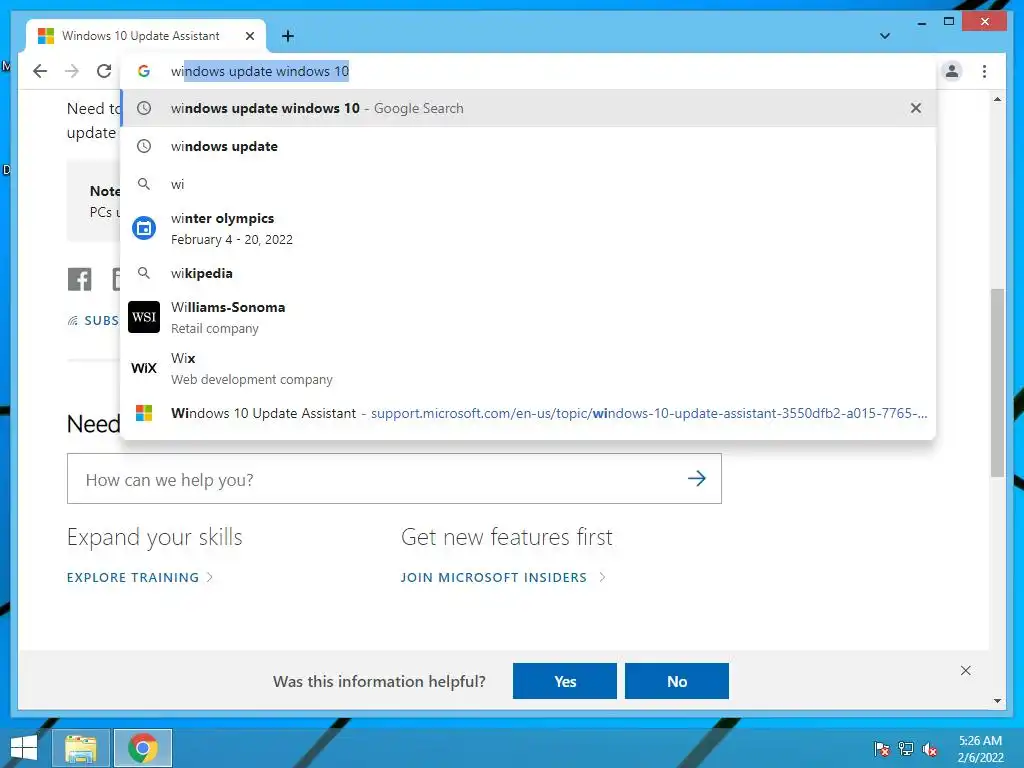
Task: Answer No to 'Was this information helpful?'
Action: coord(677,681)
